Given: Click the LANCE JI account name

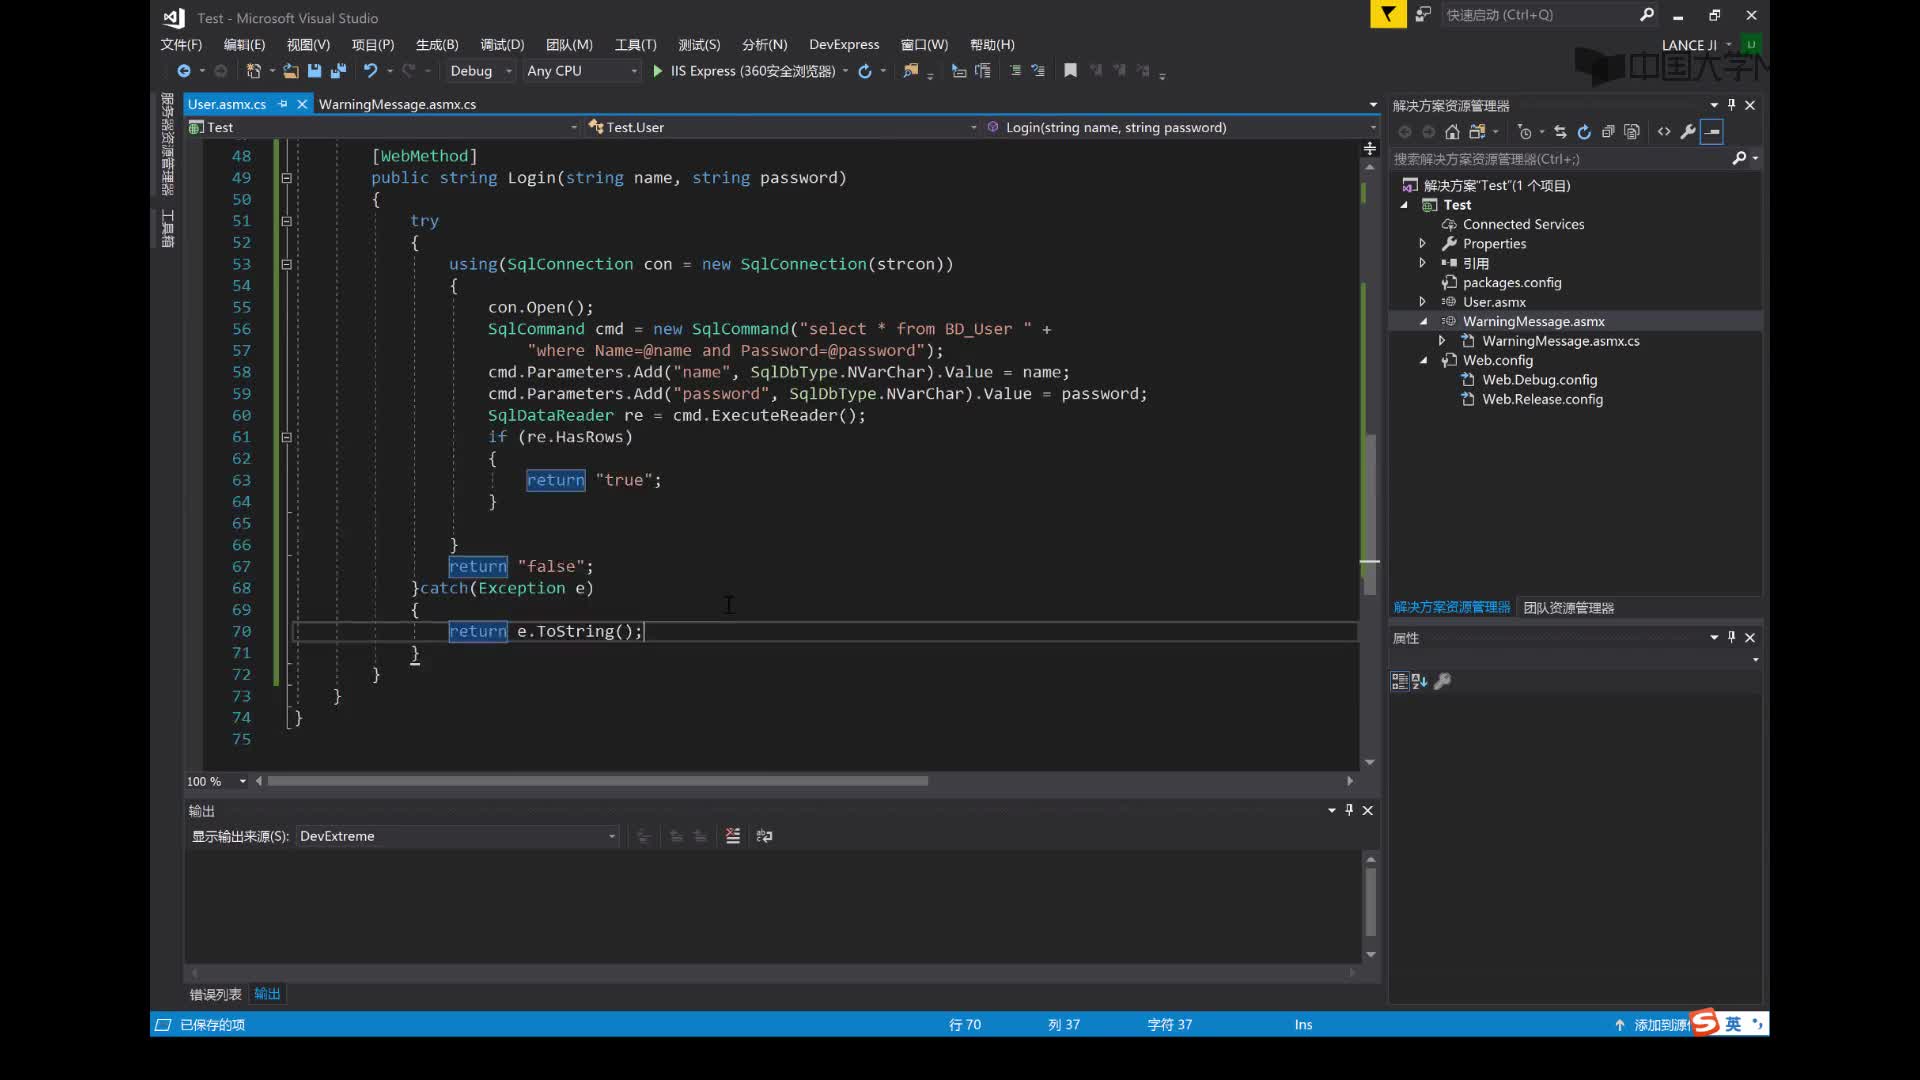Looking at the screenshot, I should pos(1689,45).
